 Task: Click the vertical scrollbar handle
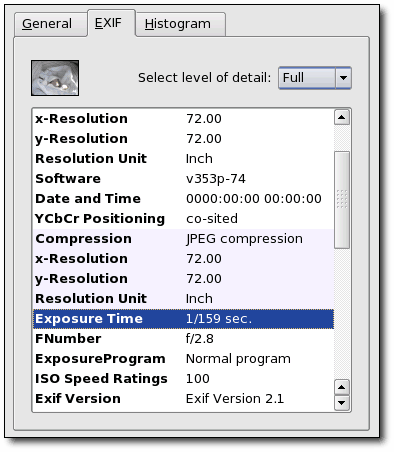[342, 200]
